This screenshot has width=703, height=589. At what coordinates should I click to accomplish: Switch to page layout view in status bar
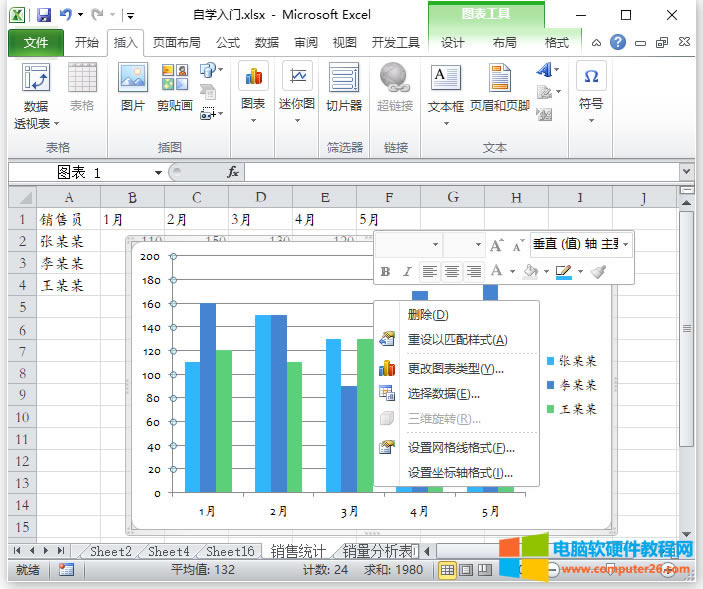tap(465, 569)
